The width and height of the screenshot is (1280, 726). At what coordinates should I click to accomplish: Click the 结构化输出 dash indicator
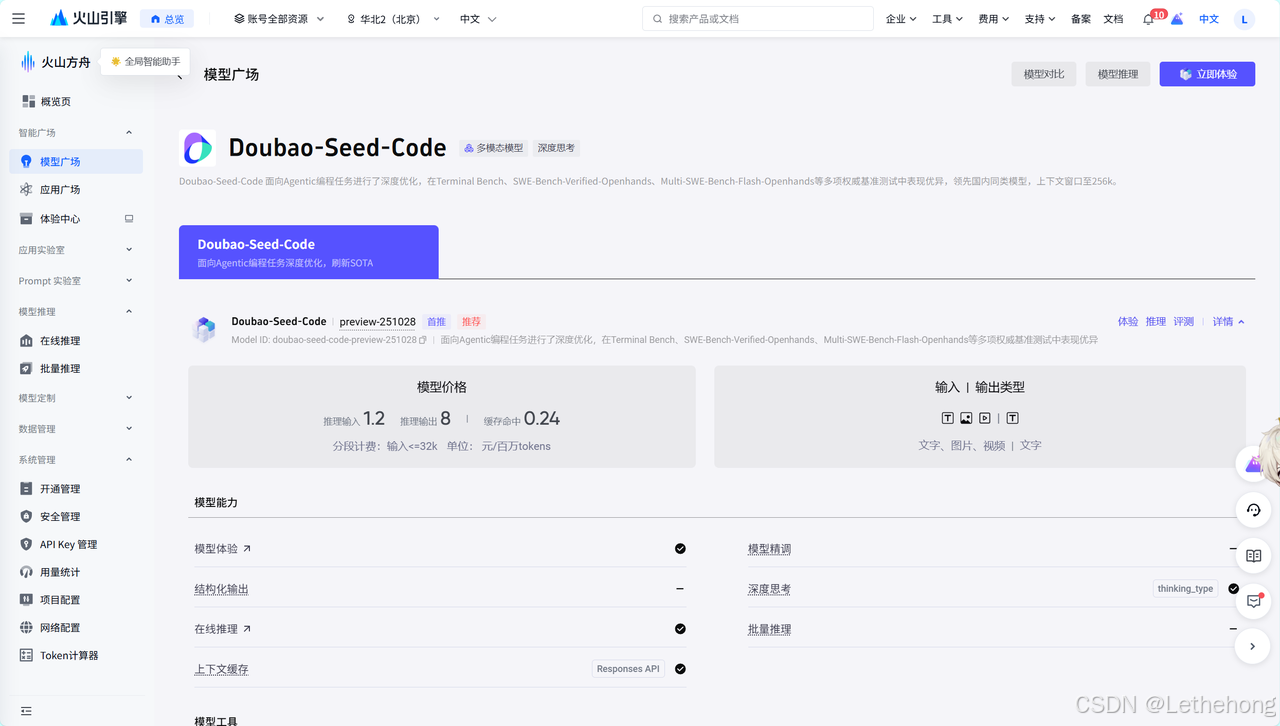[680, 589]
